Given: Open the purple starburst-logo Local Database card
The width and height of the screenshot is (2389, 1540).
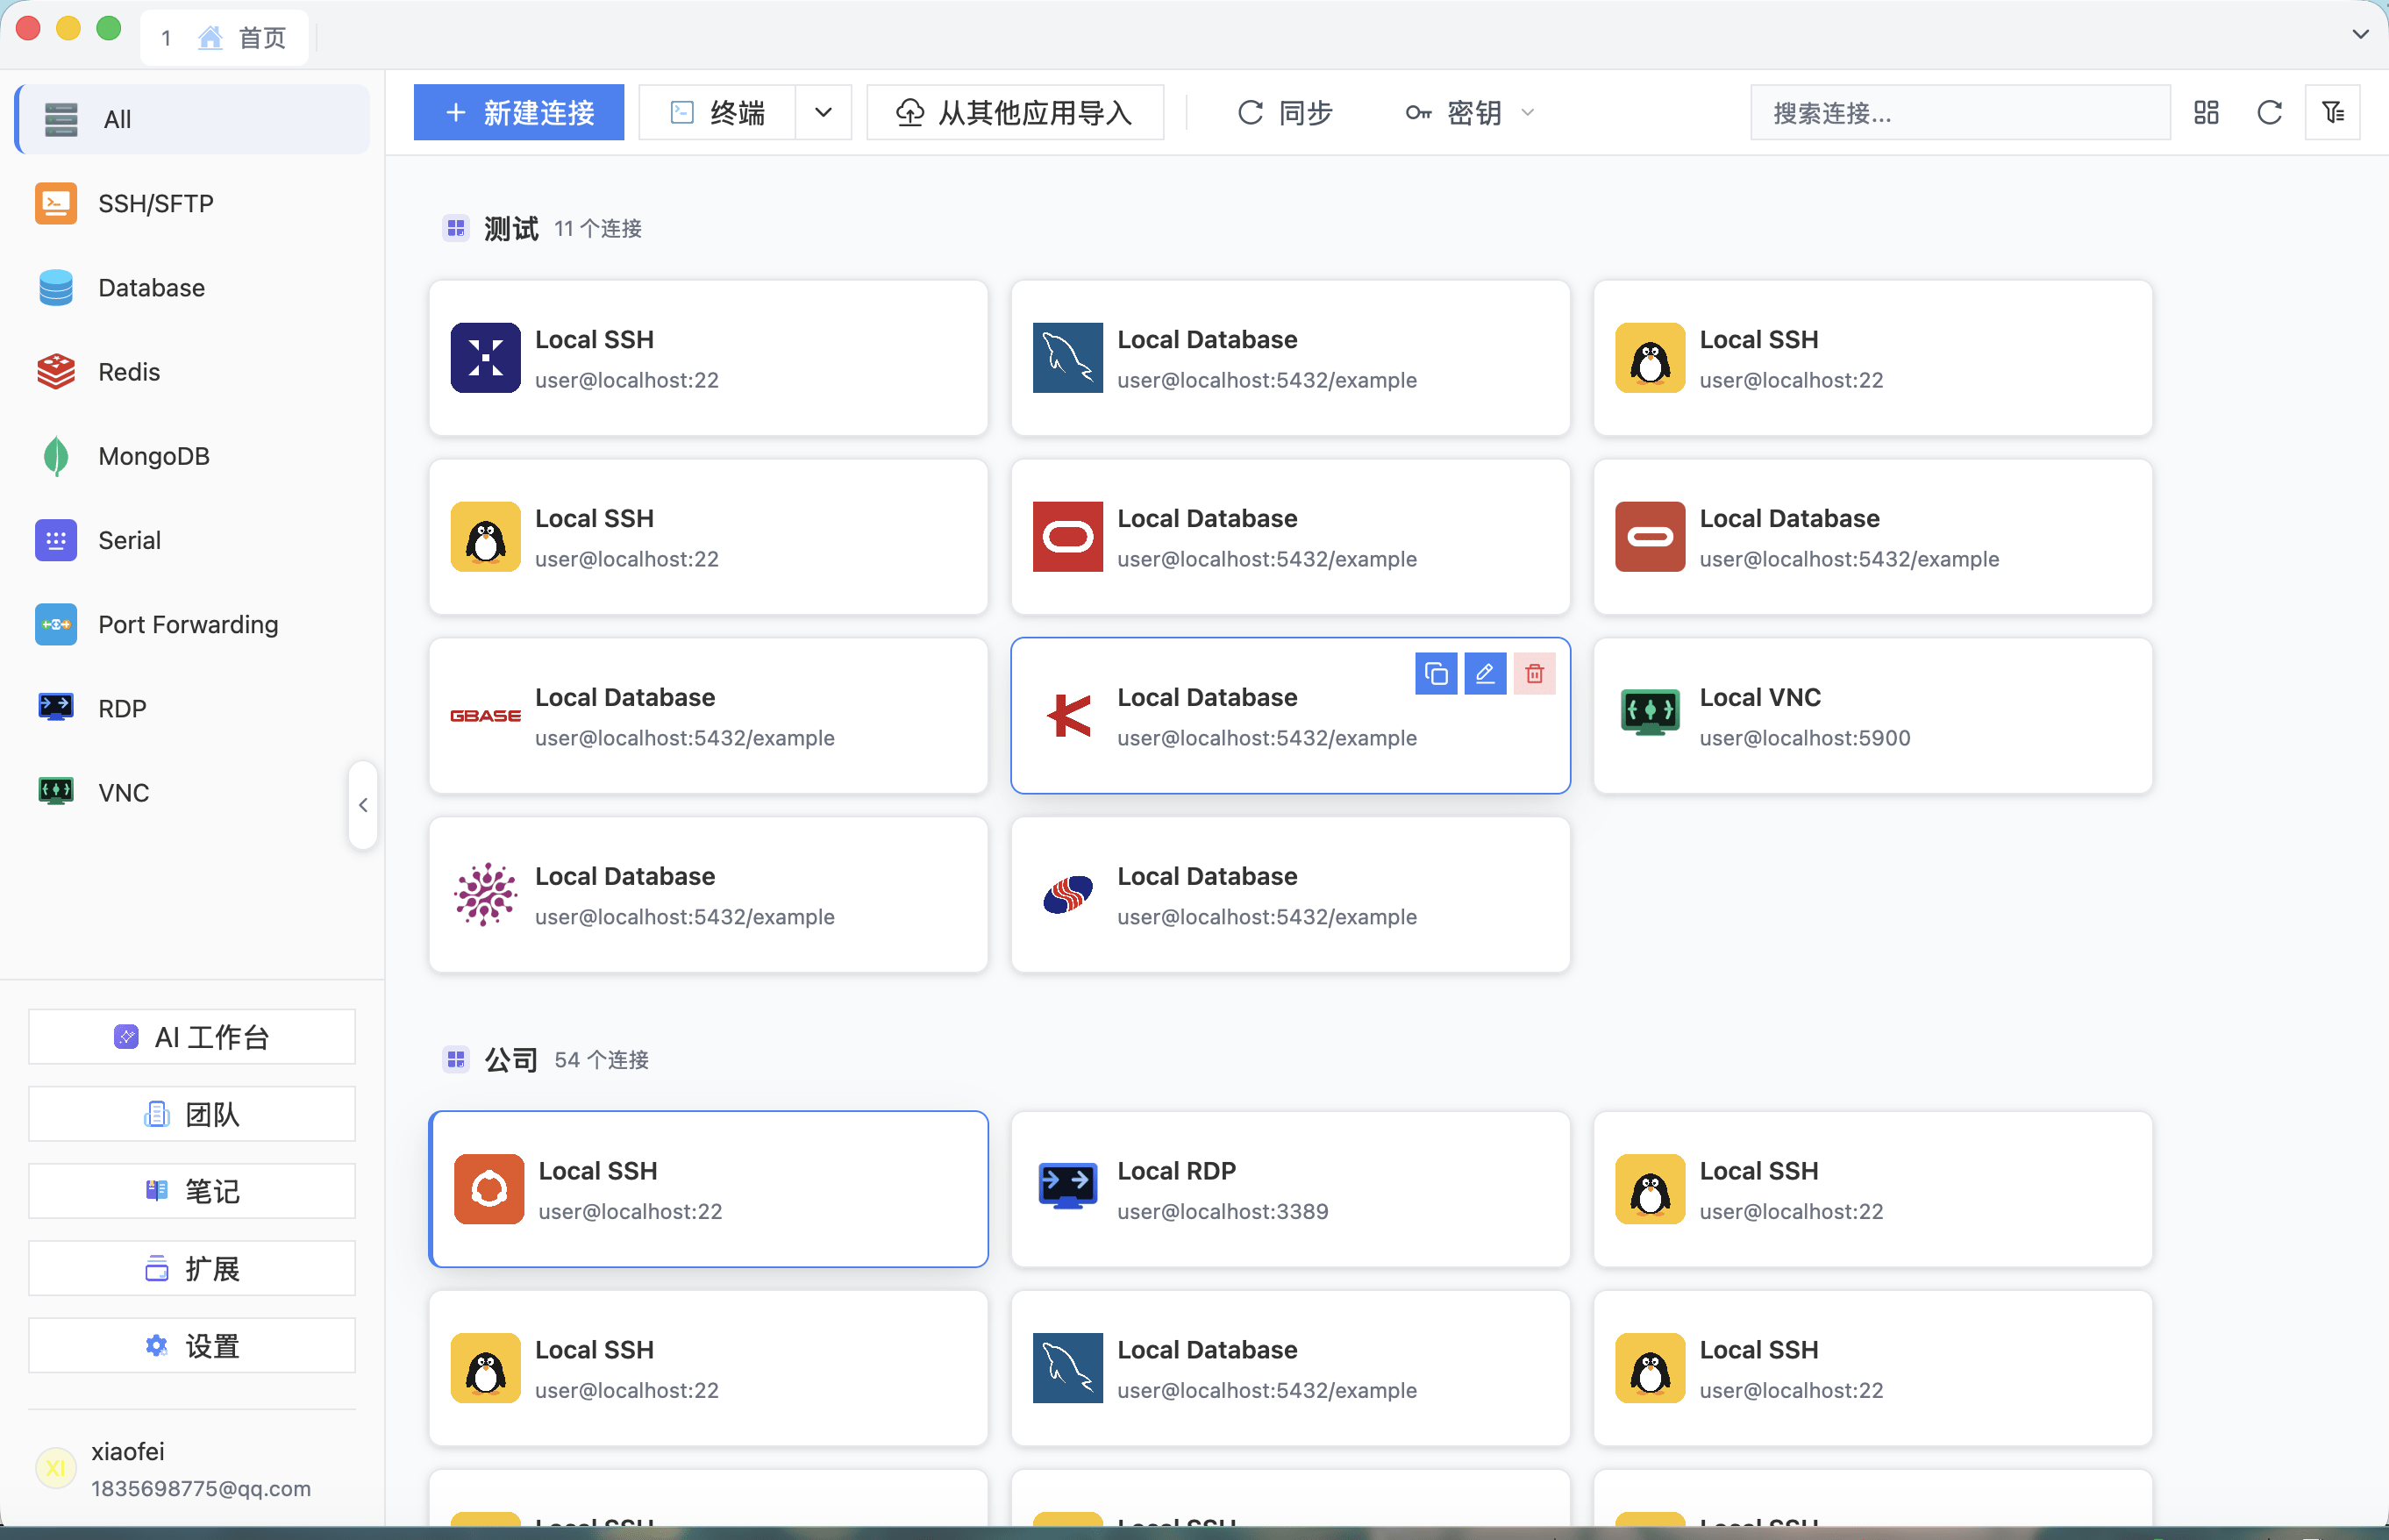Looking at the screenshot, I should 708,895.
